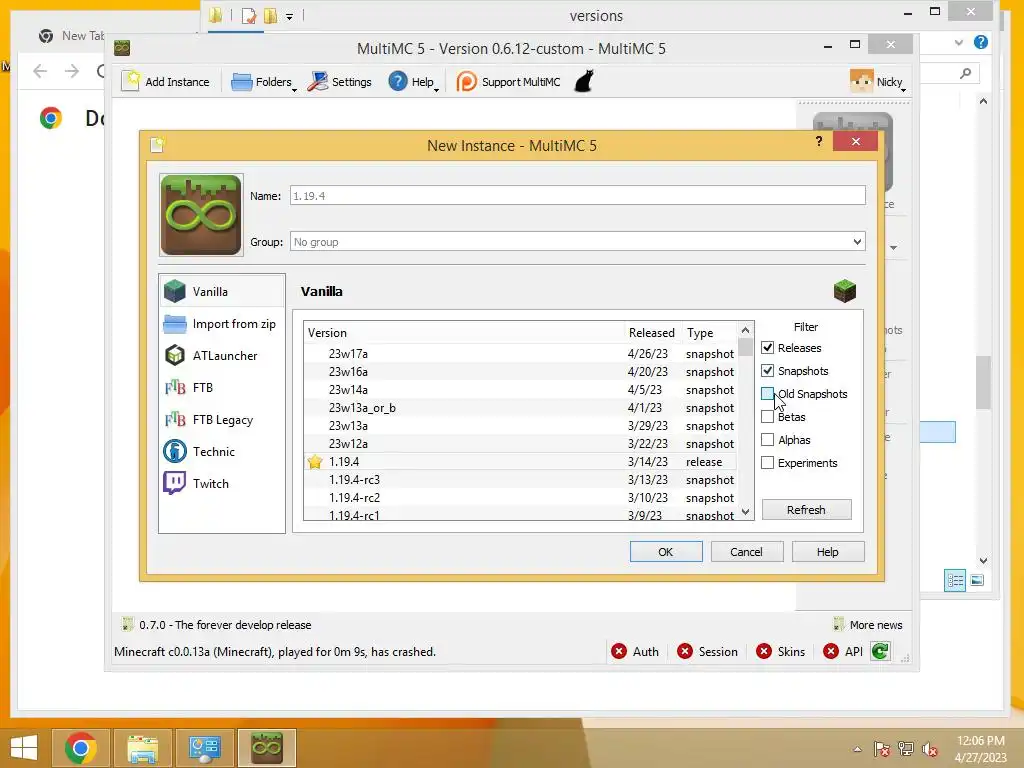The image size is (1024, 768).
Task: Click the Support MultiMC Patreon button
Action: coord(508,82)
